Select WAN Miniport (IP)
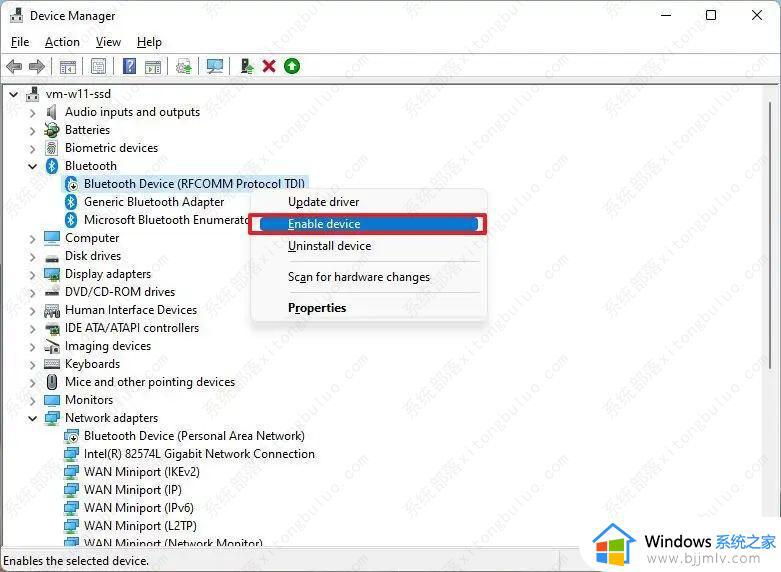 [x=132, y=490]
